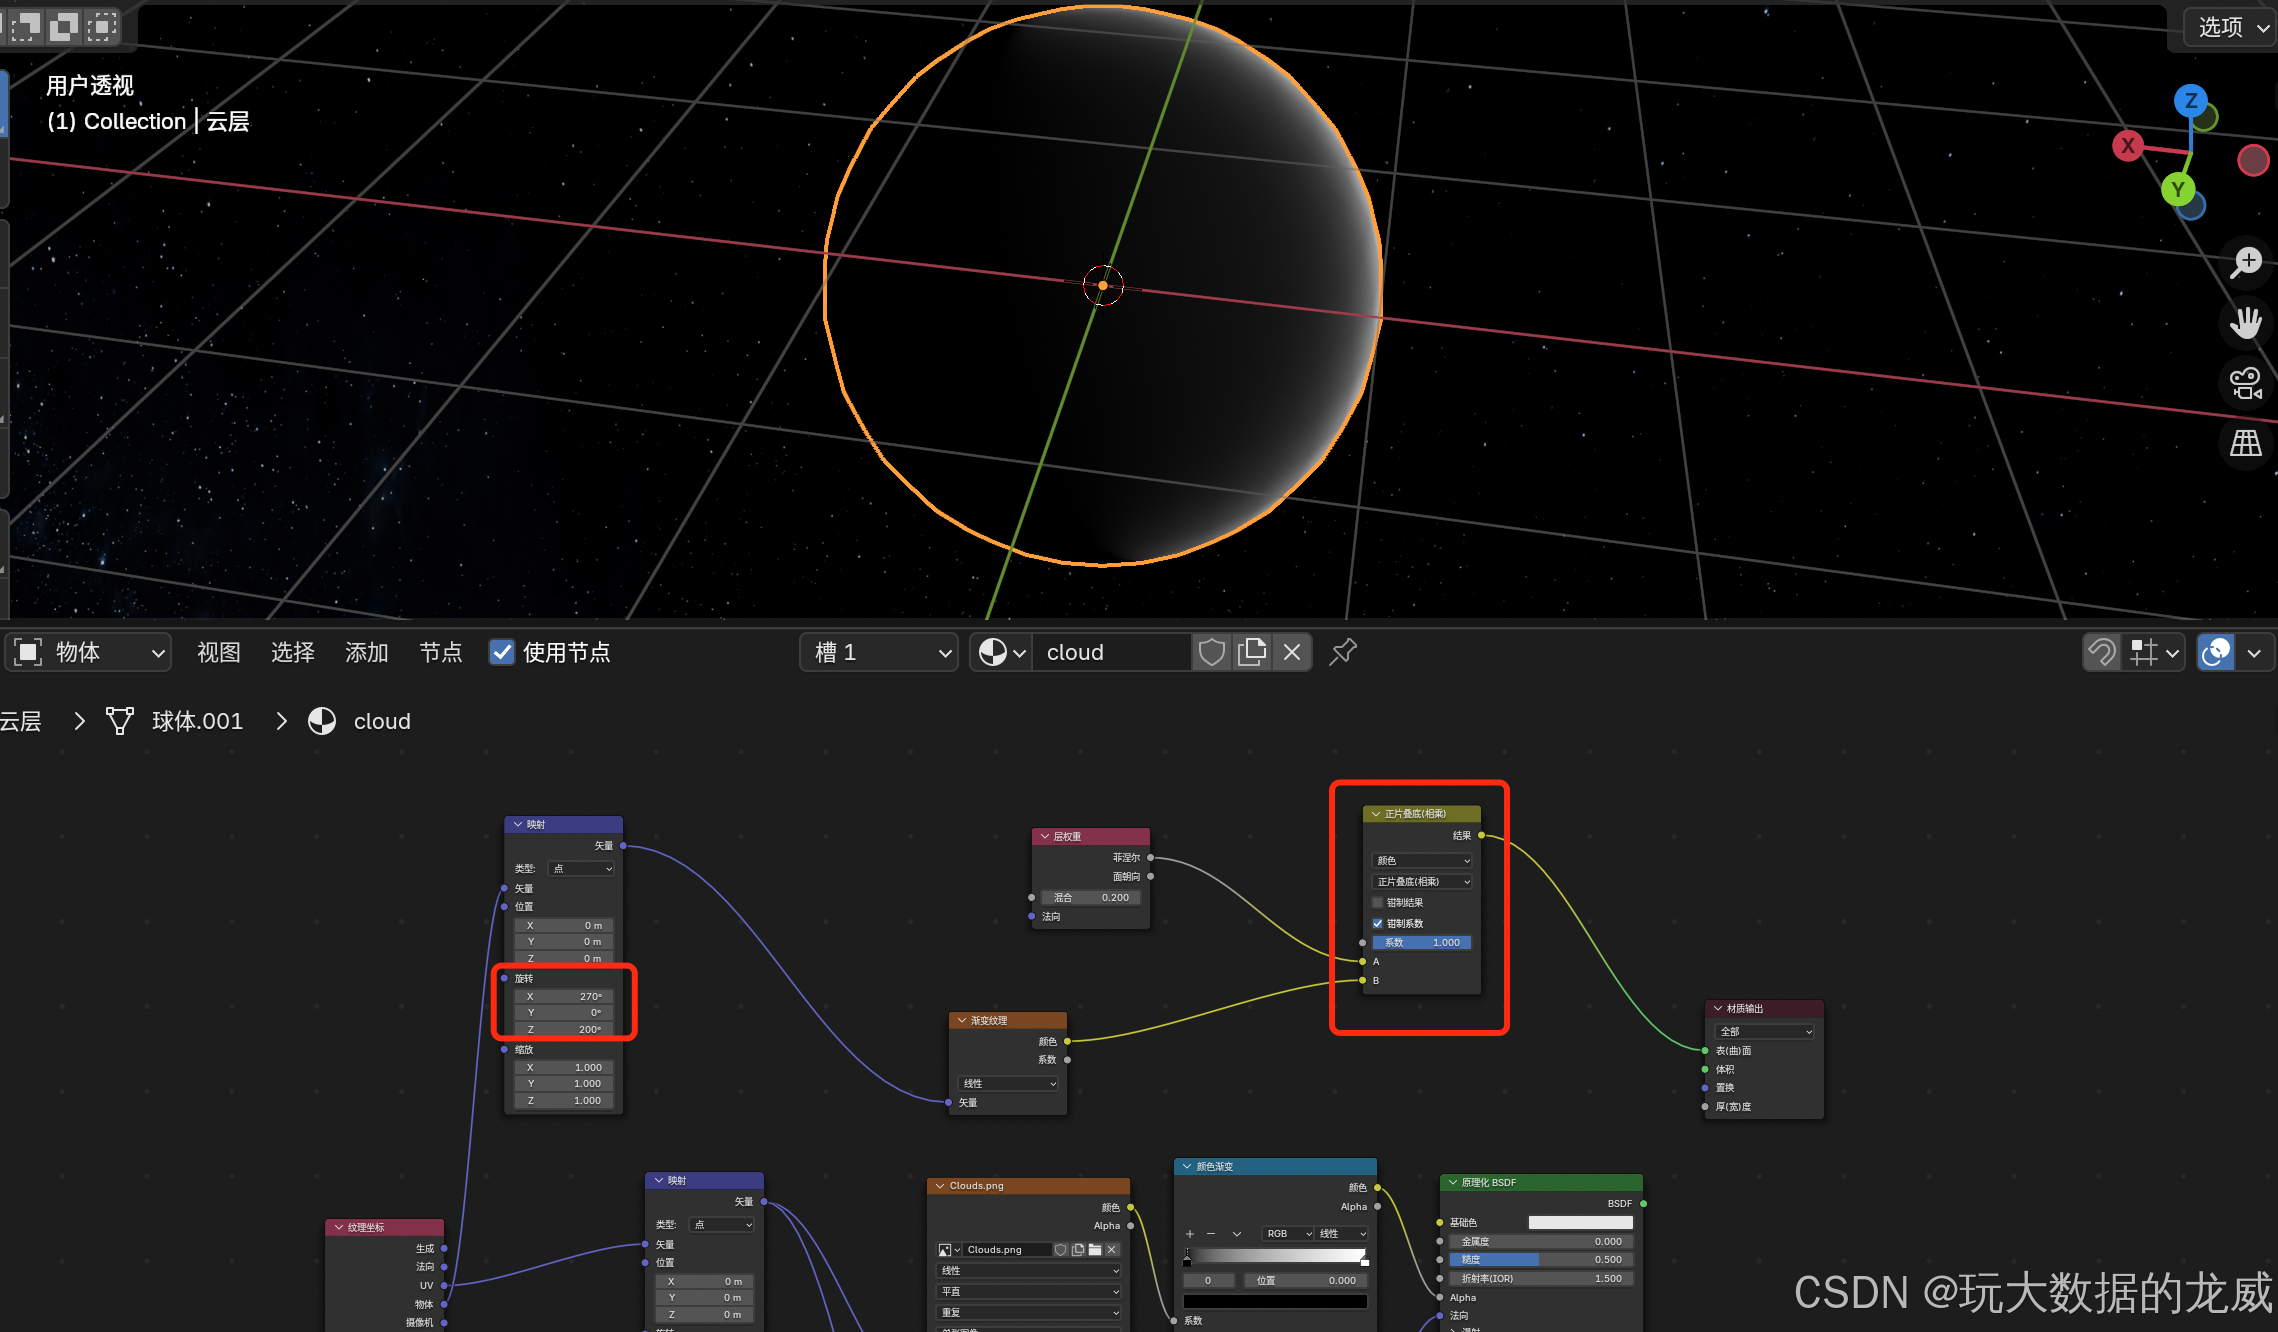2278x1332 pixels.
Task: Click the duplicate material icon next to cloud
Action: (x=1252, y=652)
